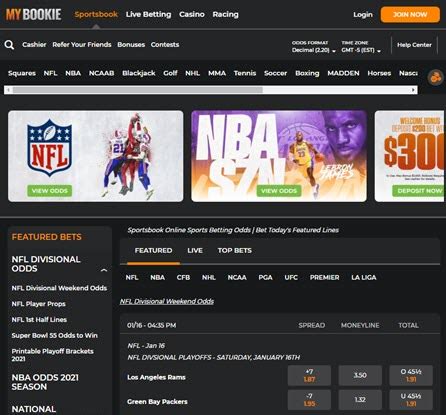This screenshot has height=415, width=446.
Task: Select NHL in the sports bar
Action: coord(192,73)
